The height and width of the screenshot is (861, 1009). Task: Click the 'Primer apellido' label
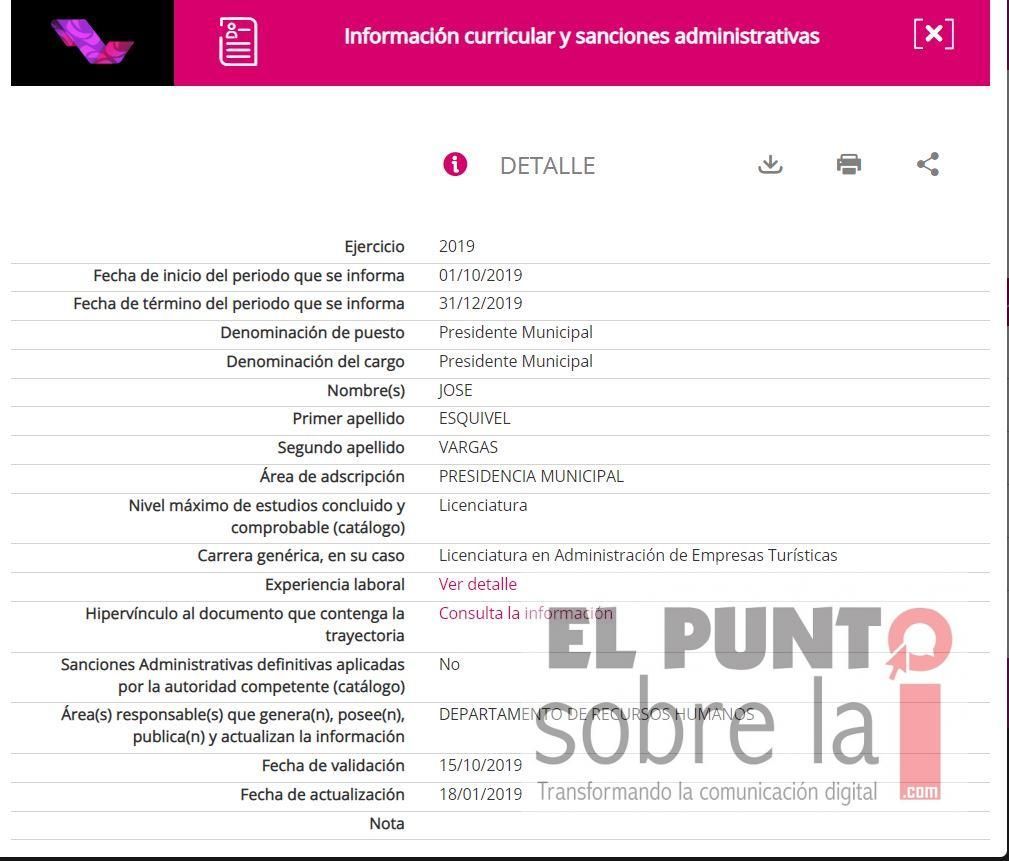click(349, 419)
